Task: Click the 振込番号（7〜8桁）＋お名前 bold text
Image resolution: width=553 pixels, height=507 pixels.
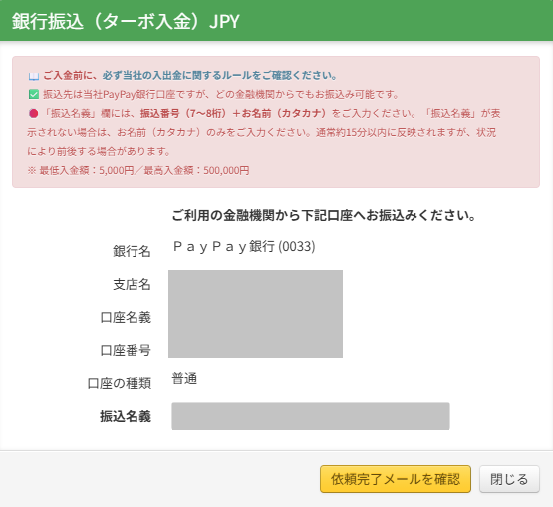Action: 233,114
